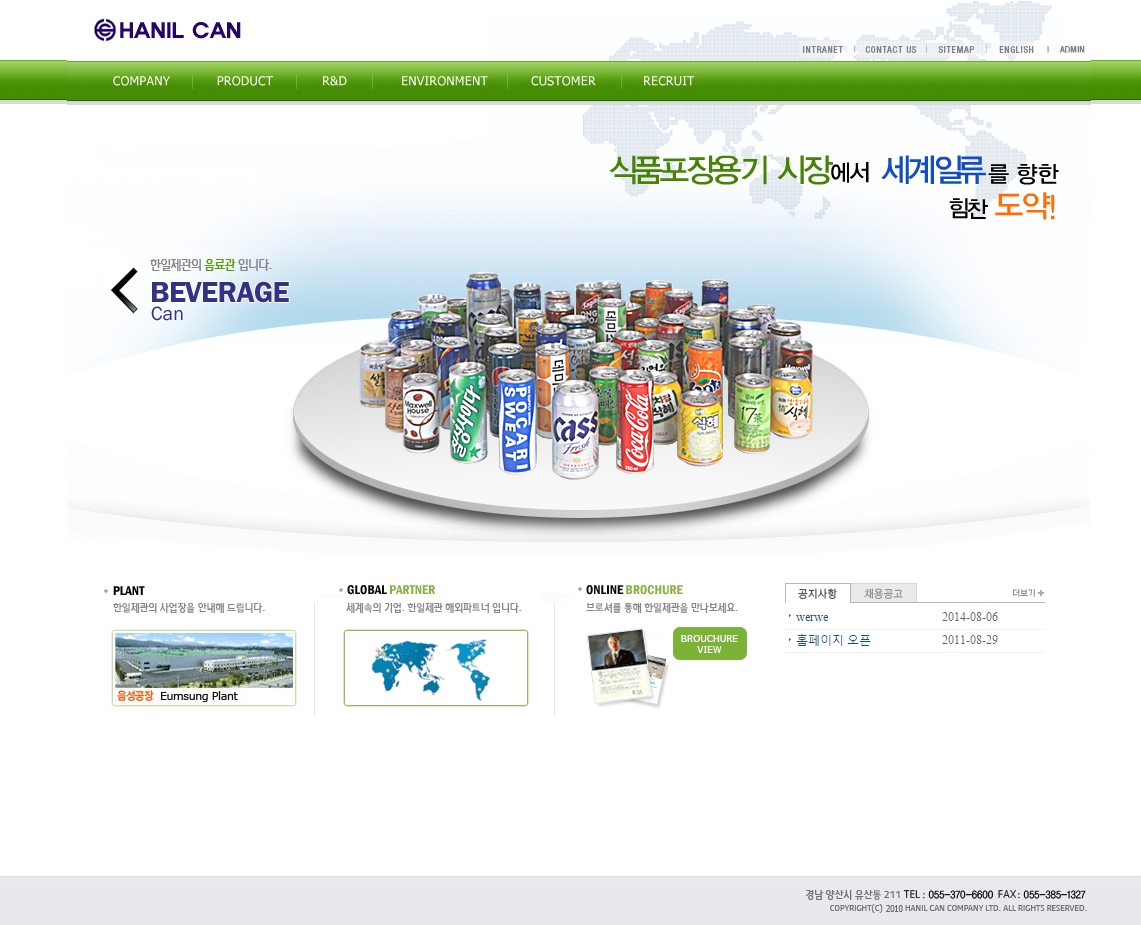Click the 2014-08-06 date
Viewport: 1141px width, 925px height.
pyautogui.click(x=970, y=617)
